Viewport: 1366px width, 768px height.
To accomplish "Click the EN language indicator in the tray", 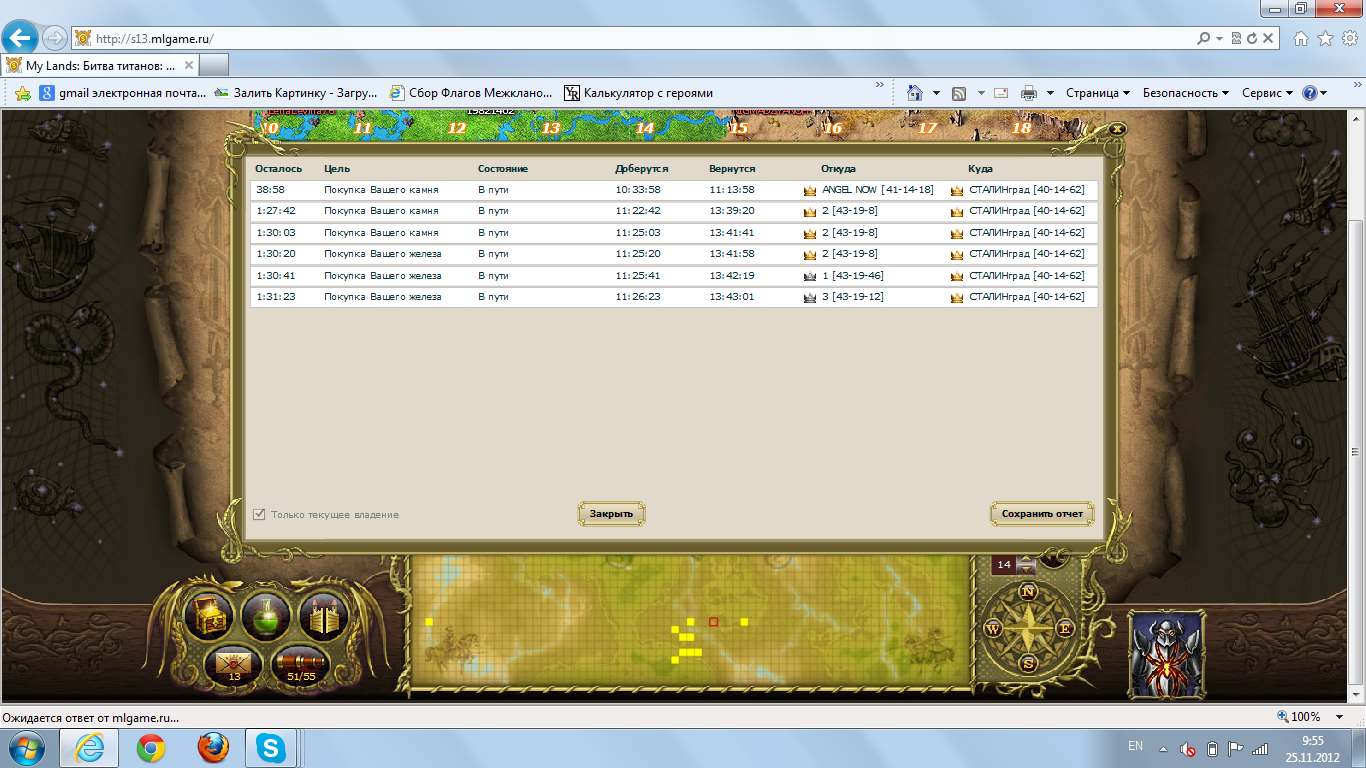I will (x=1135, y=746).
